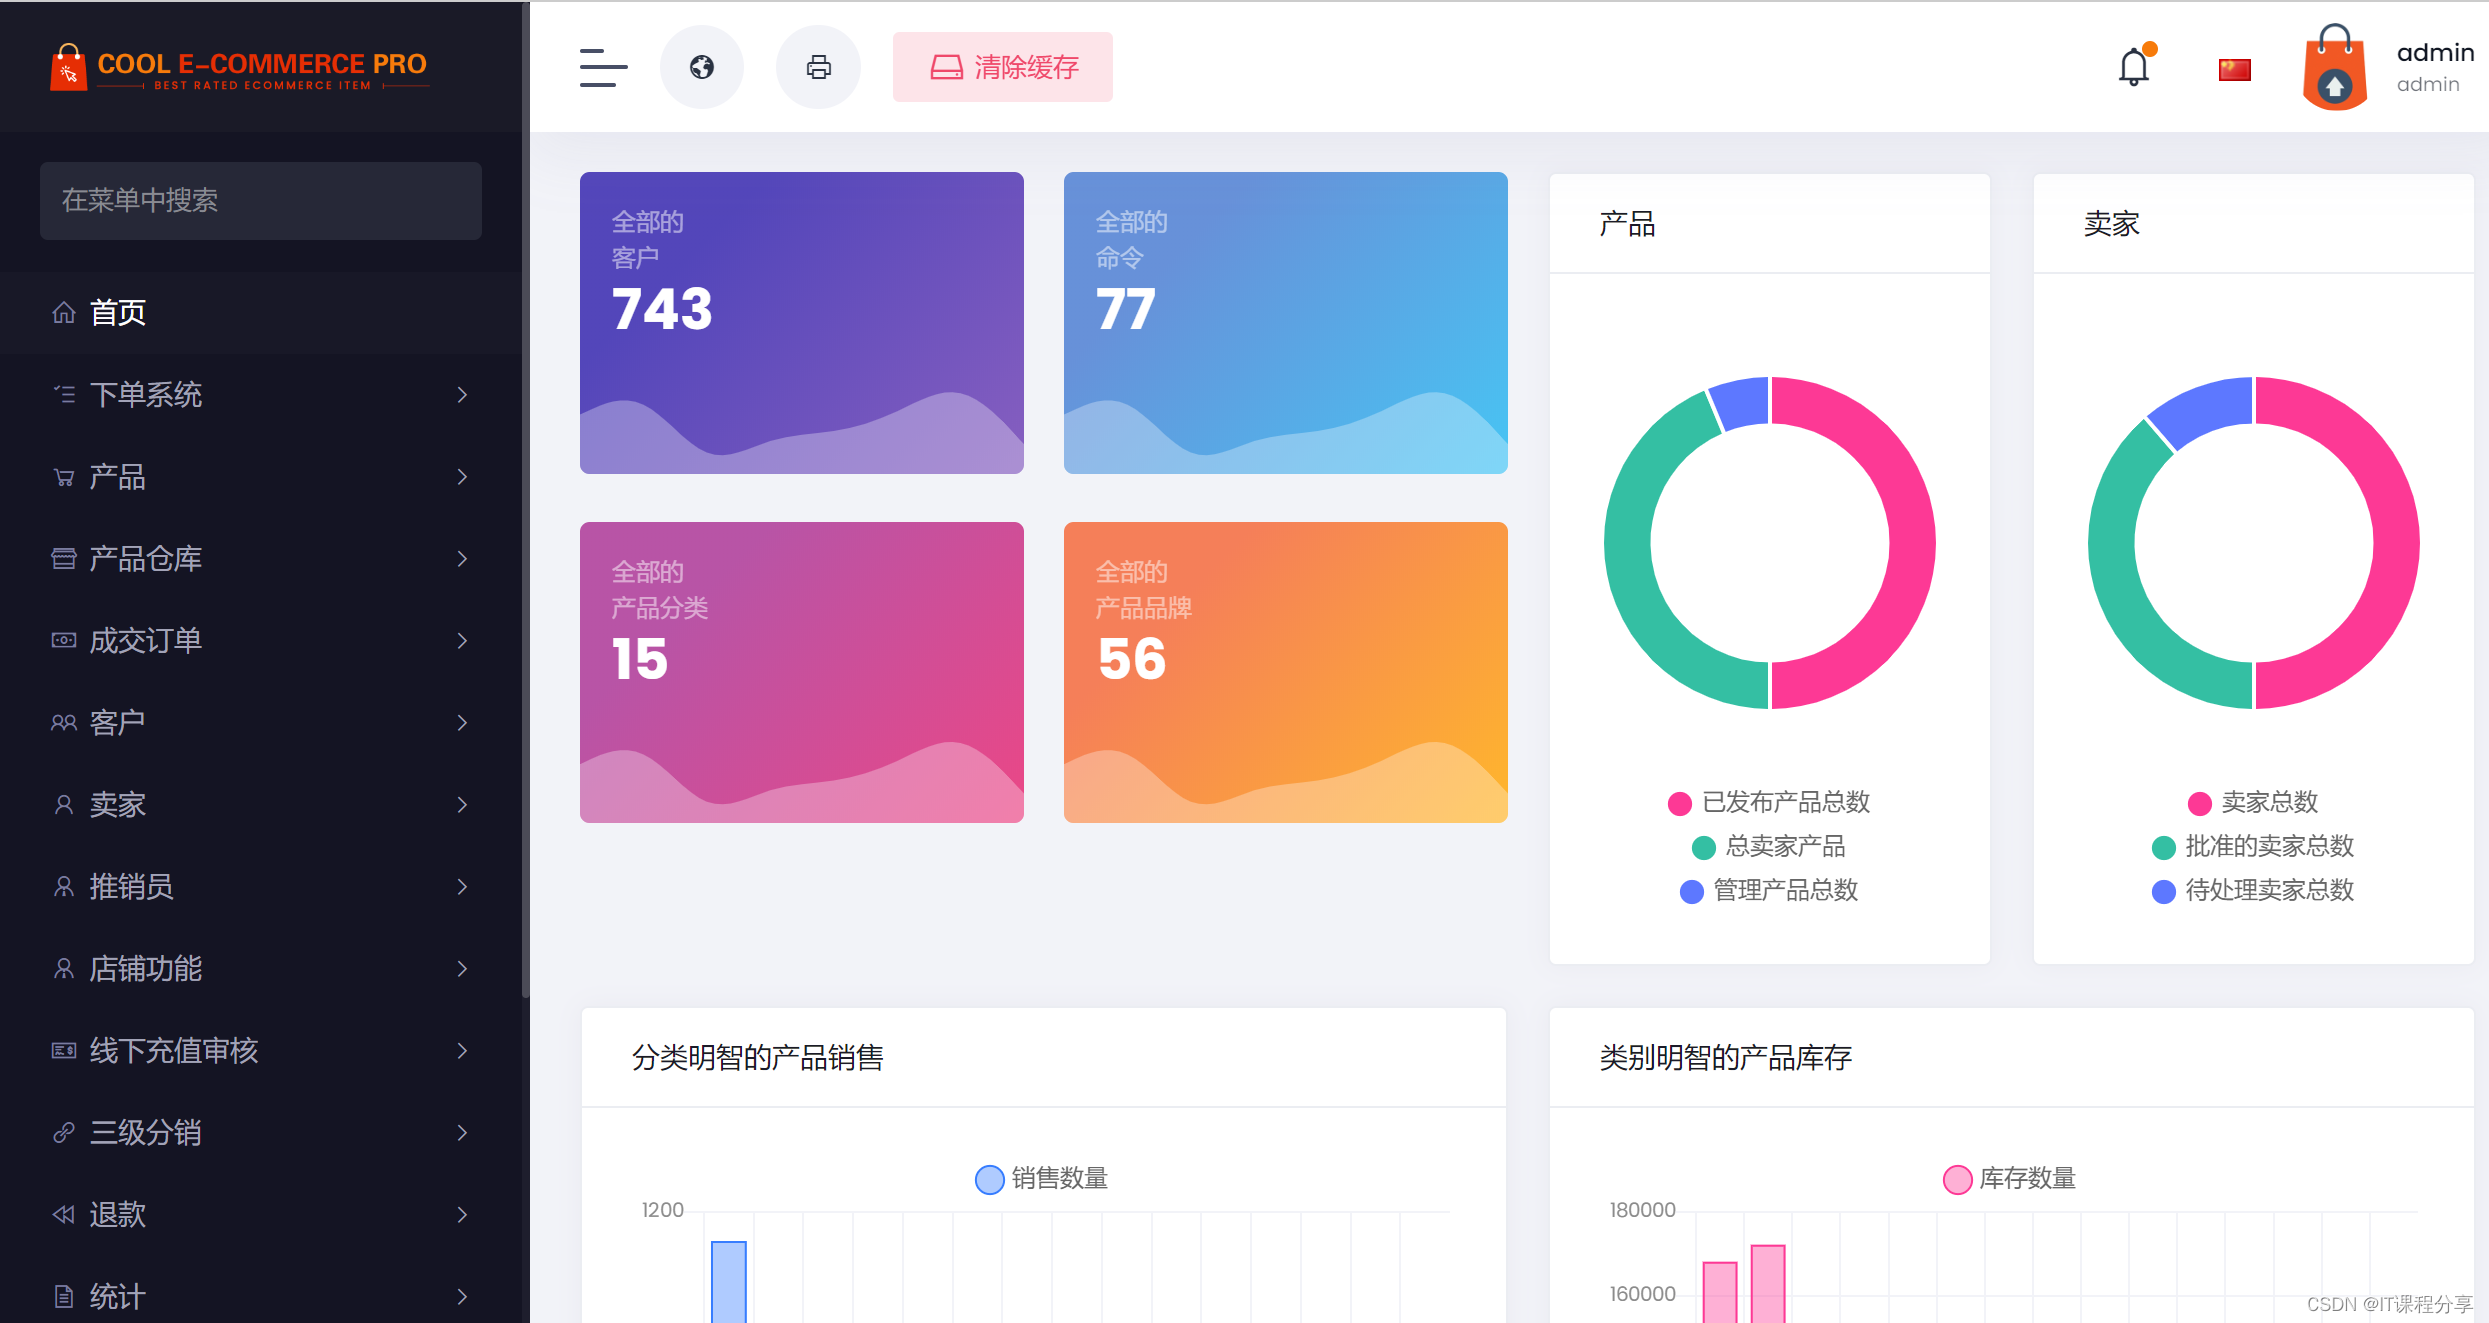Open the 全部的客户 743 card

801,322
